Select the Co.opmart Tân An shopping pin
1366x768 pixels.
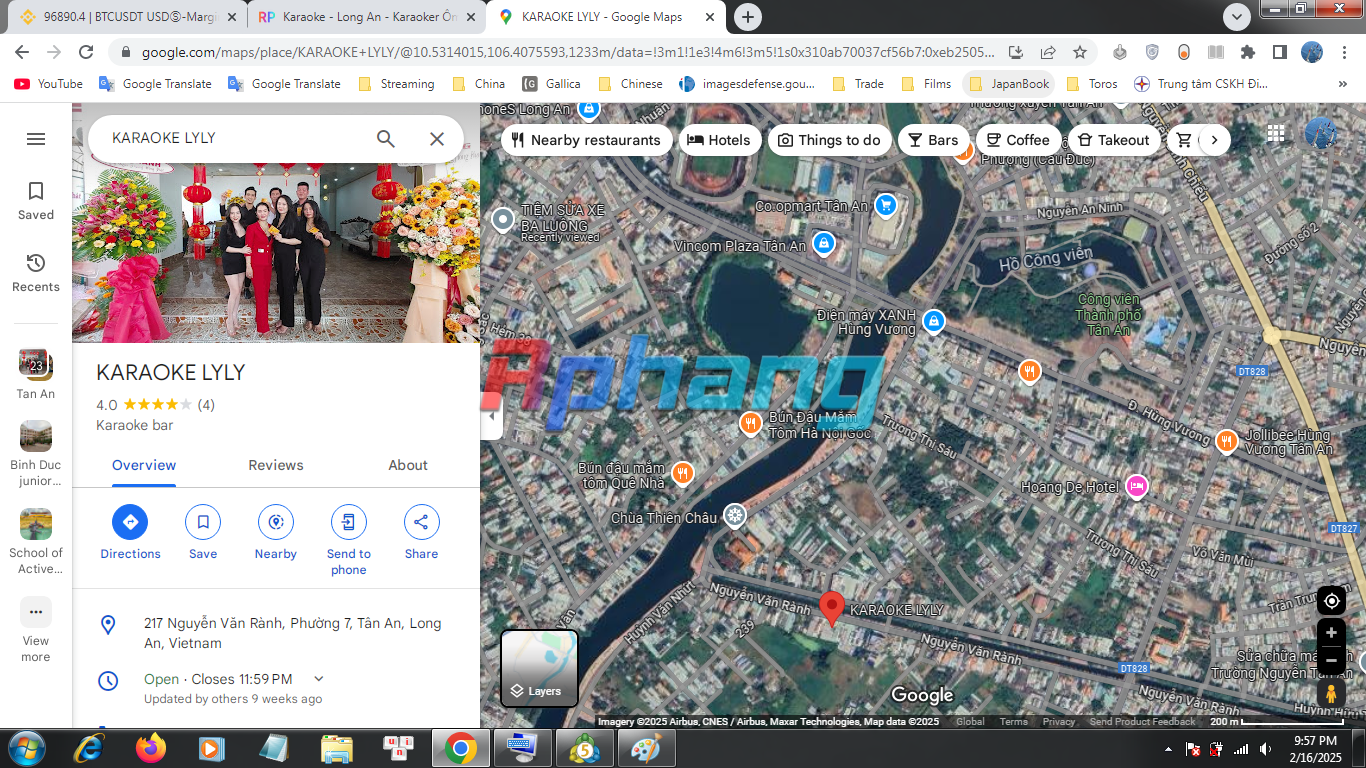pos(885,206)
